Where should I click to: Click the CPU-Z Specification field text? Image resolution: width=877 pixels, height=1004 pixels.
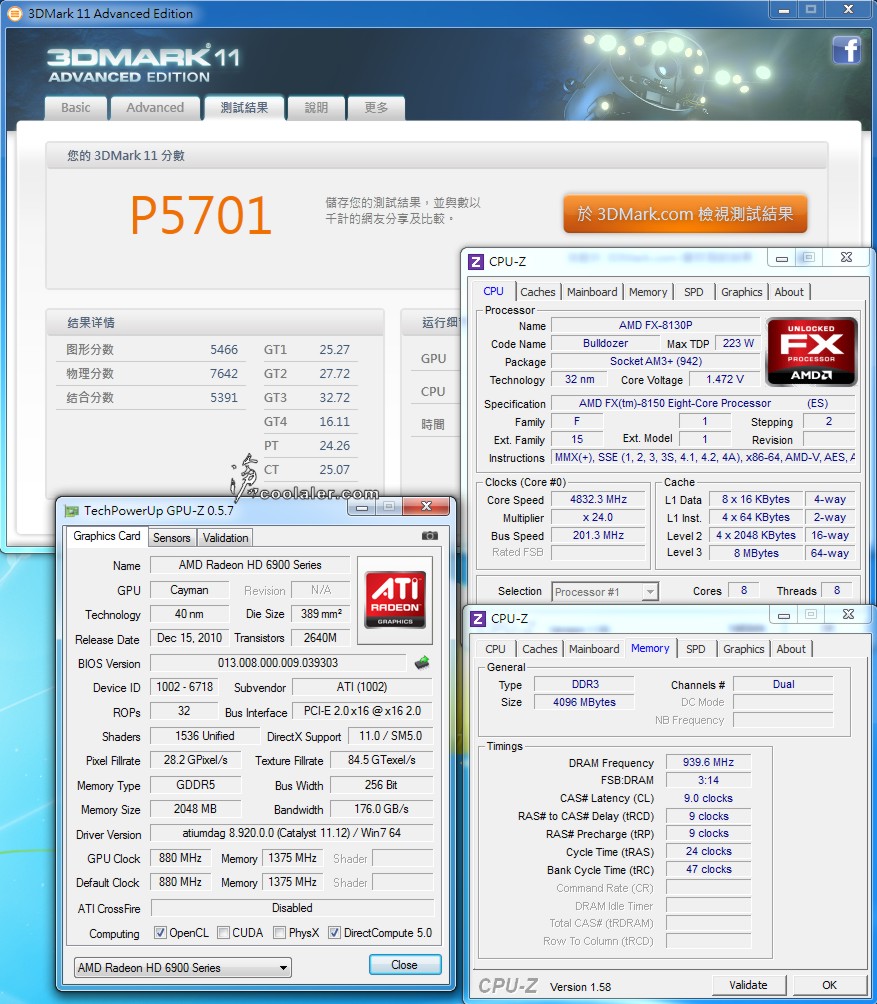[x=703, y=403]
